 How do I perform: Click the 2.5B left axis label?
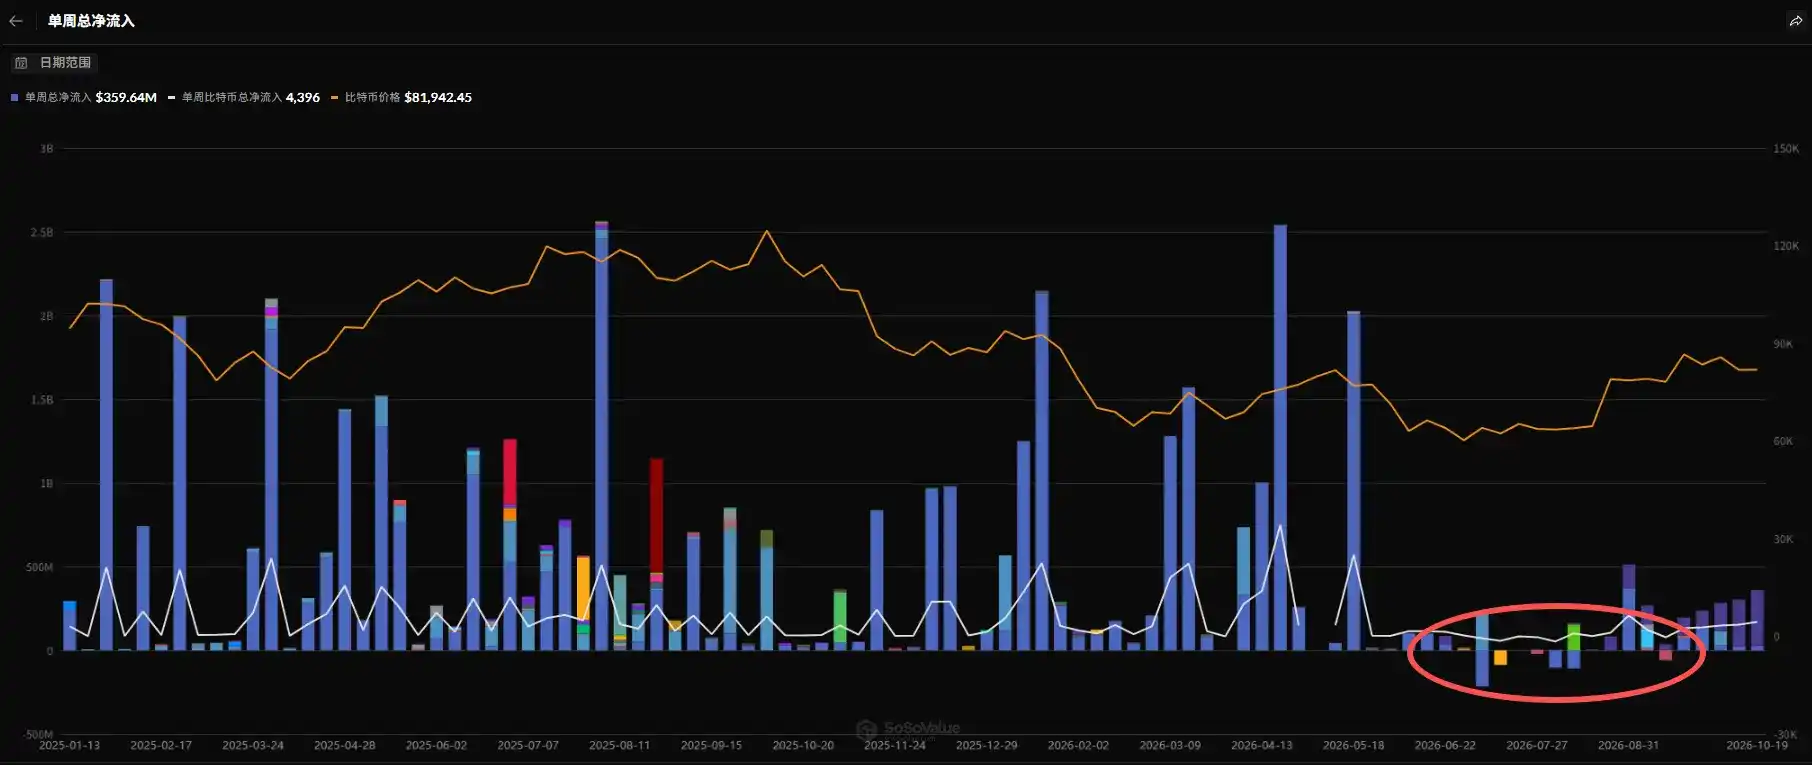click(42, 233)
